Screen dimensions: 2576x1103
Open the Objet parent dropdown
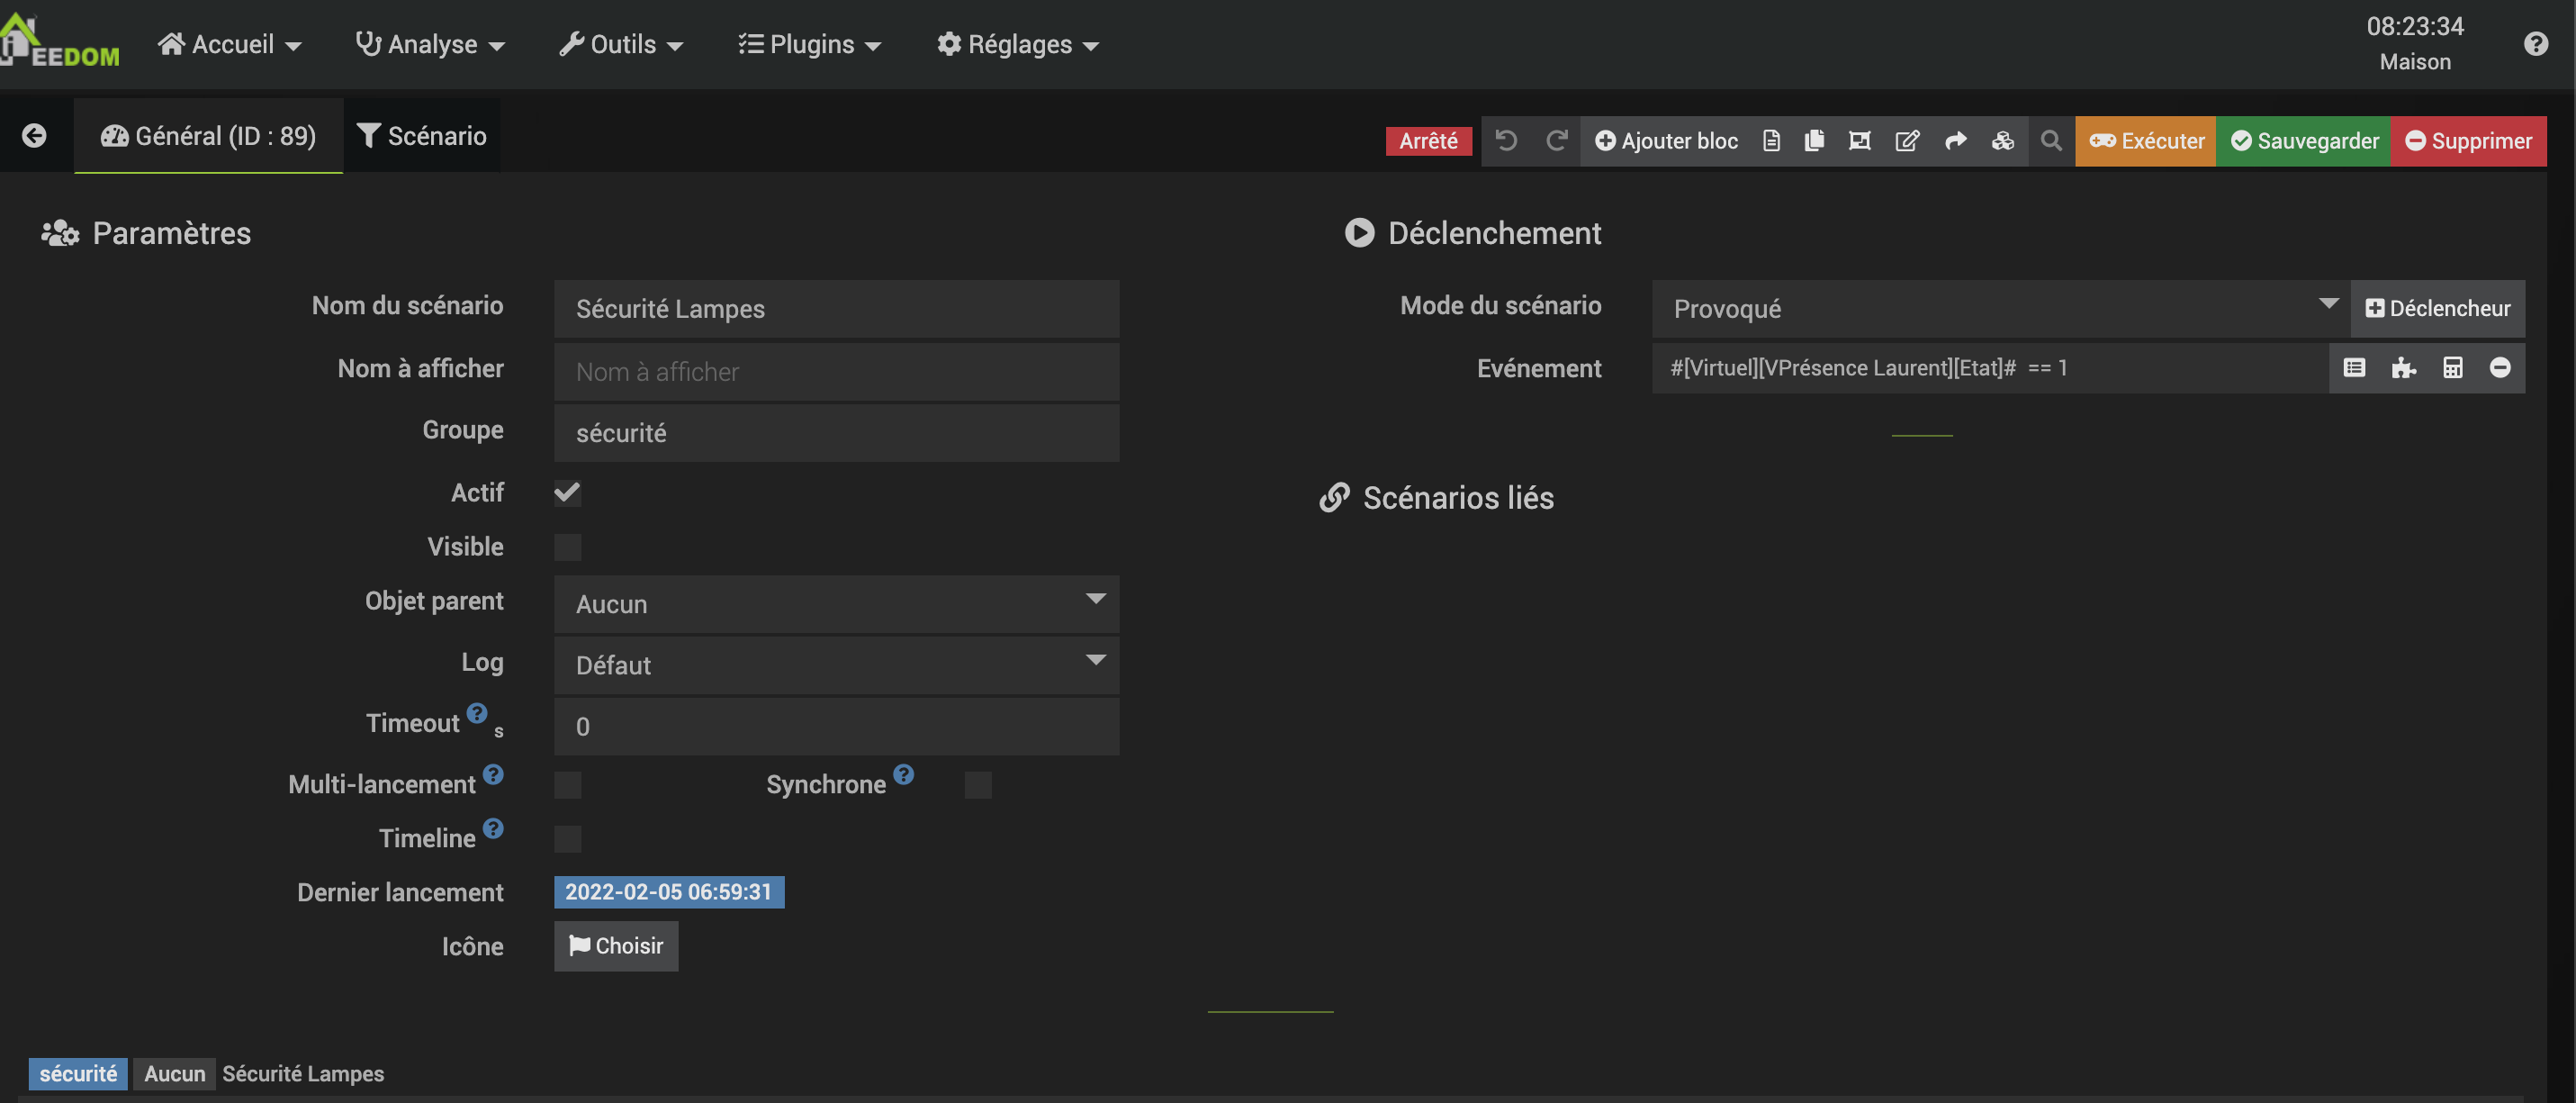pyautogui.click(x=836, y=604)
